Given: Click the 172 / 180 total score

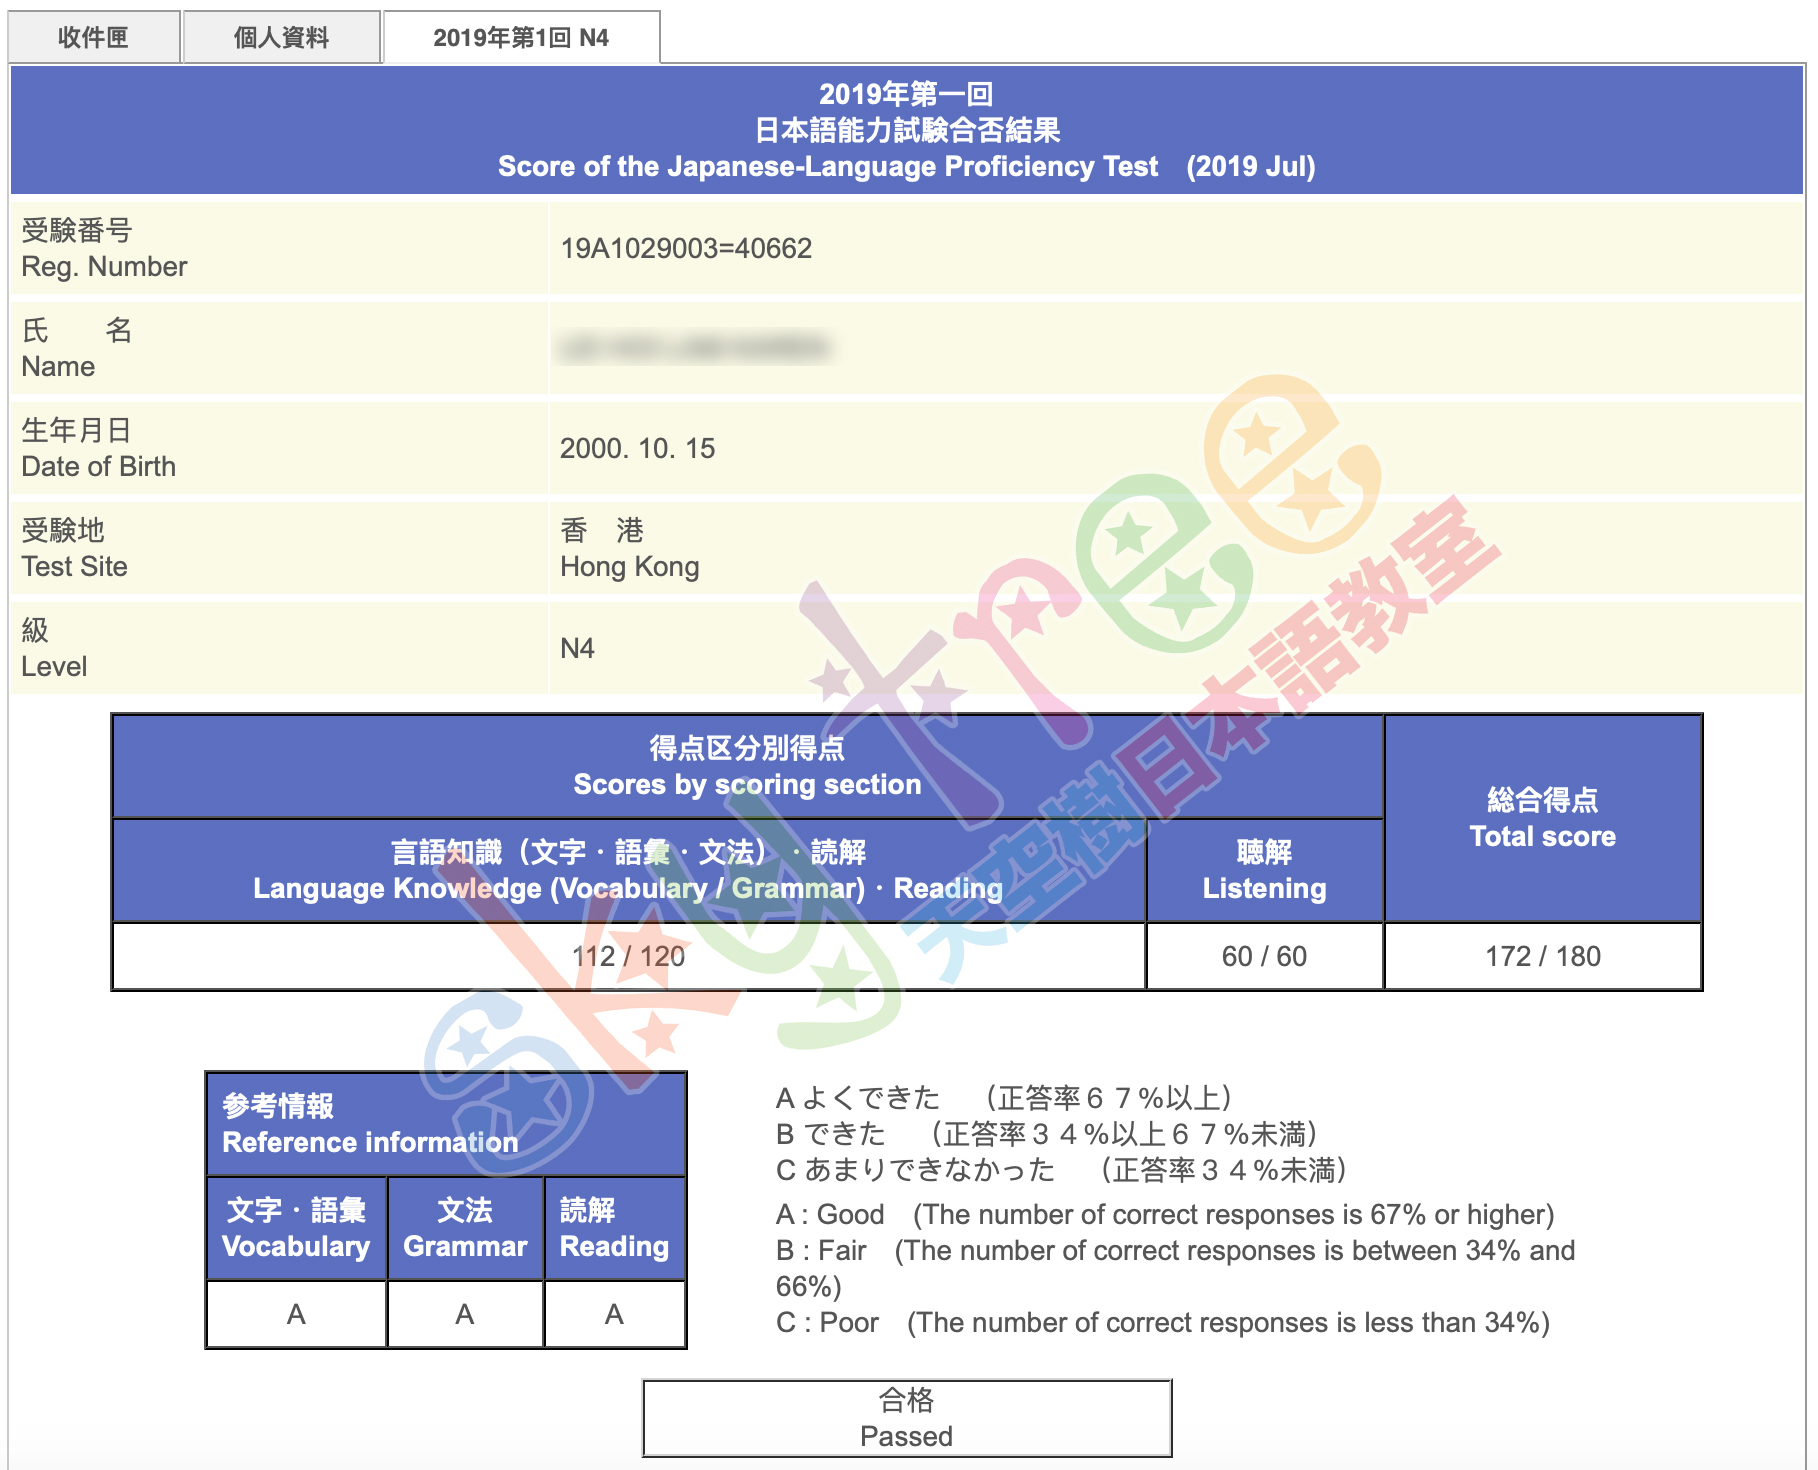Looking at the screenshot, I should [x=1542, y=956].
